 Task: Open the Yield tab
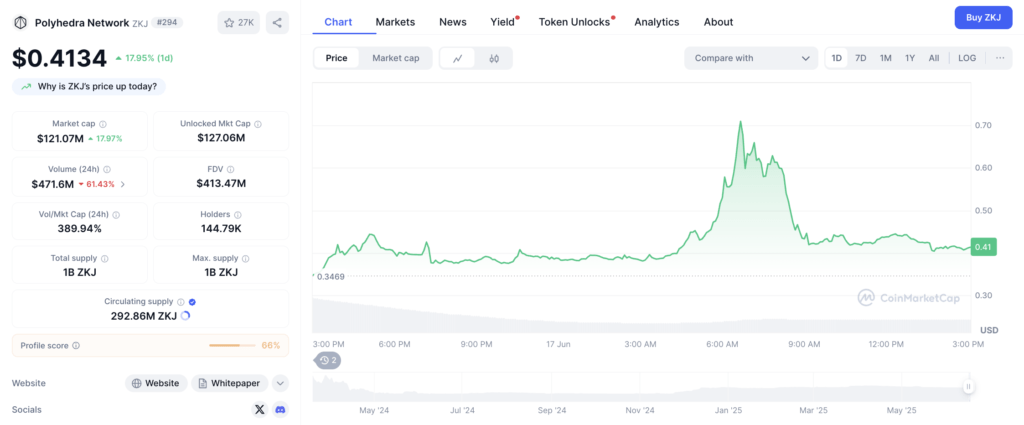point(504,22)
